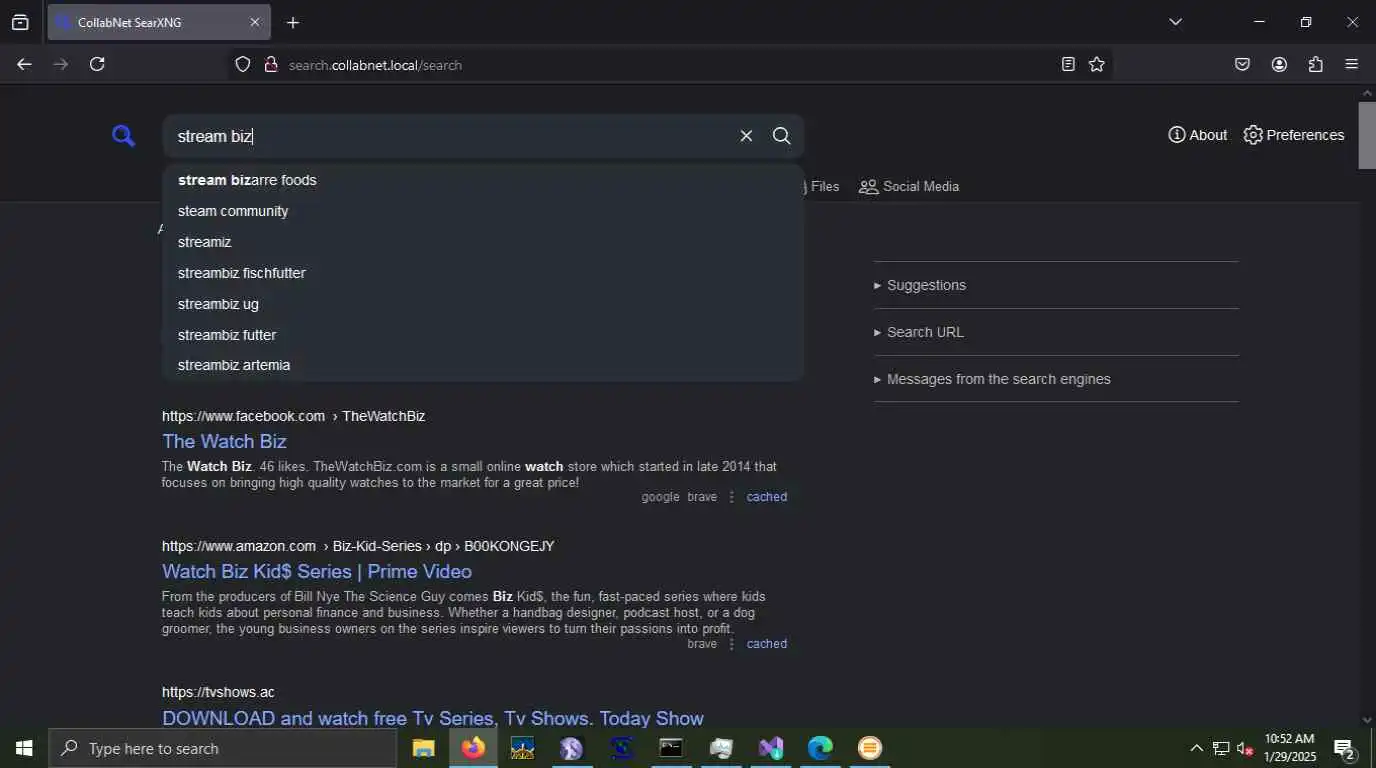The width and height of the screenshot is (1376, 768).
Task: Open the notification center icon
Action: [1345, 748]
